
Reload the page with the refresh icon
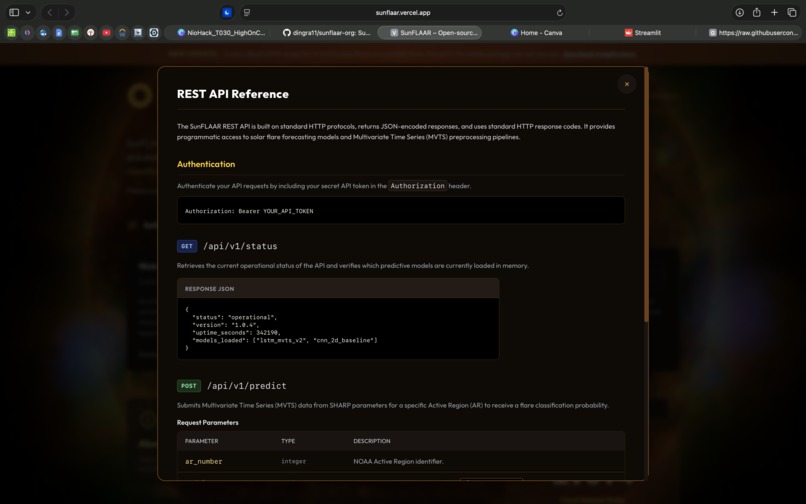[x=560, y=12]
